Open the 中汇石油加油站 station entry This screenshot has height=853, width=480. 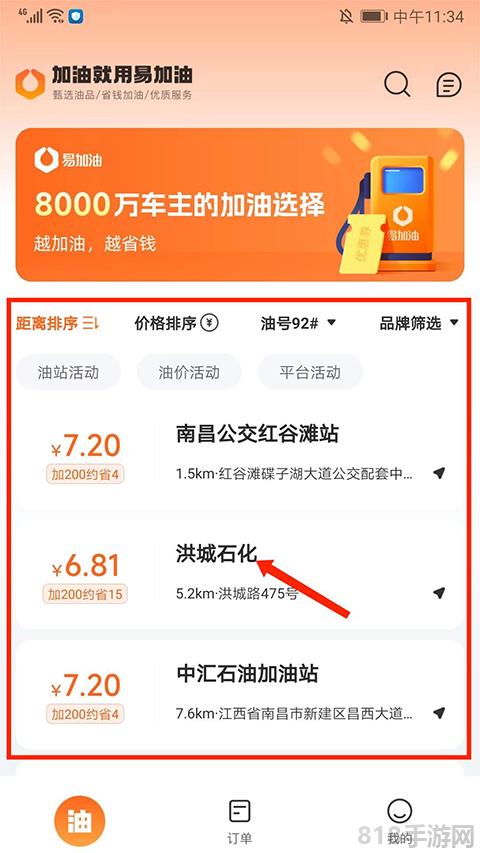coord(240,695)
